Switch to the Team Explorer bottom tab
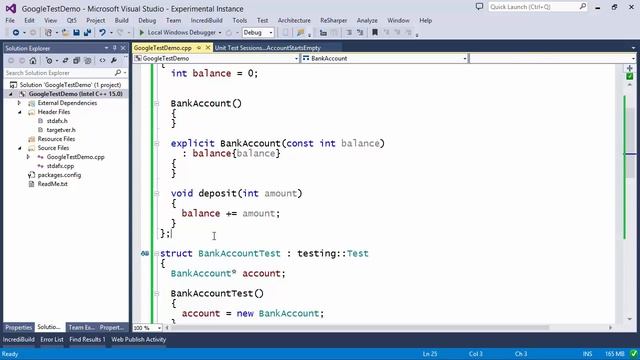Viewport: 640px width, 360px height. 82,327
